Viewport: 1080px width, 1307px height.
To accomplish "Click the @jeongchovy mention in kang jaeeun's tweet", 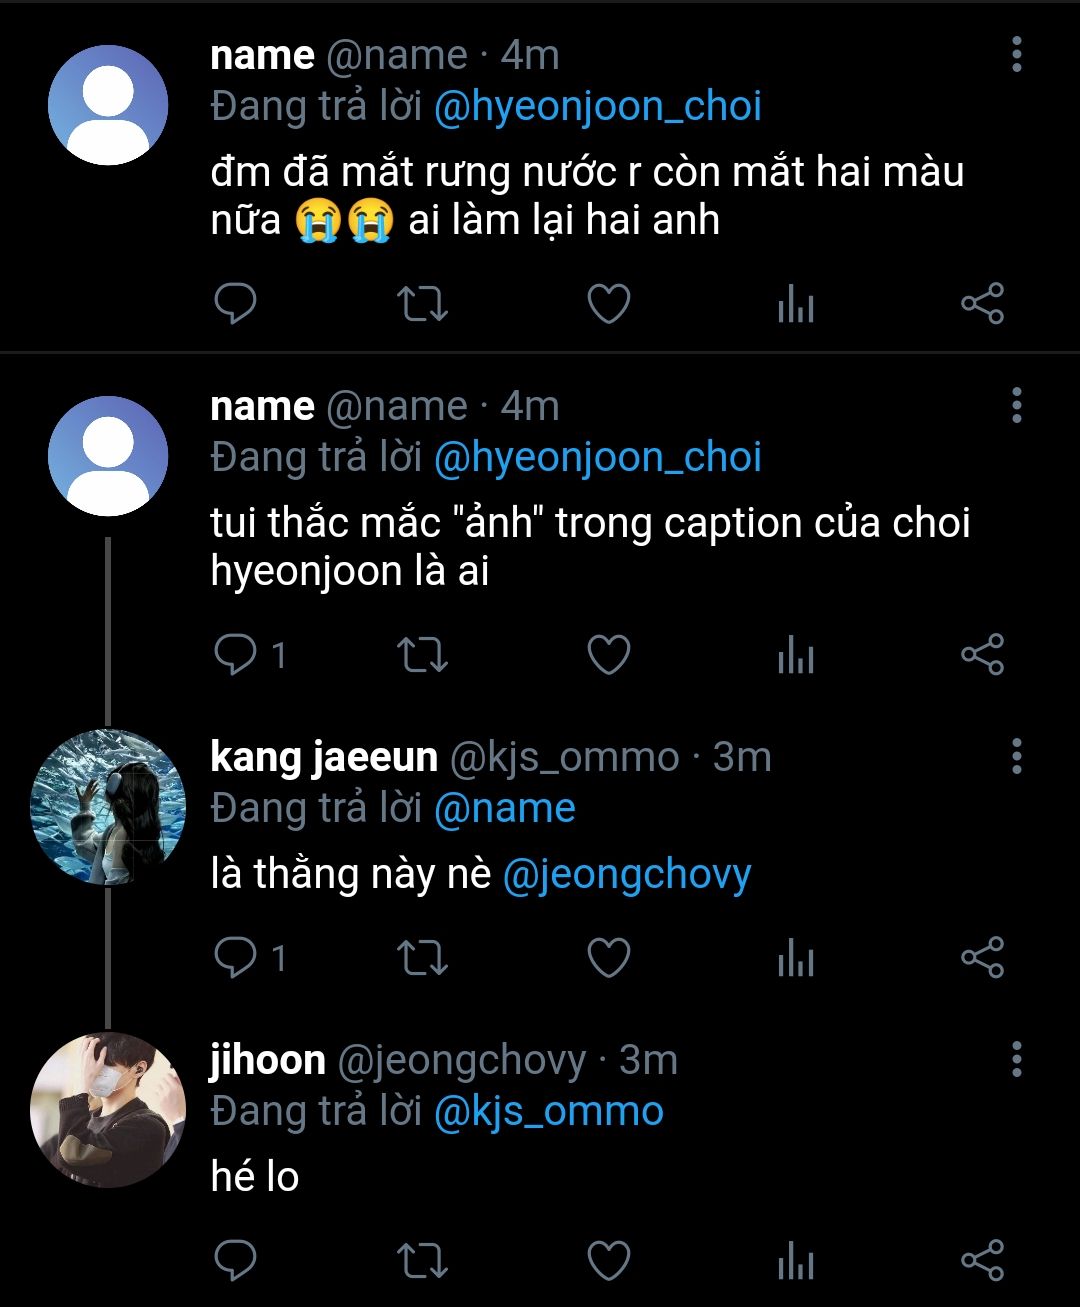I will click(626, 874).
